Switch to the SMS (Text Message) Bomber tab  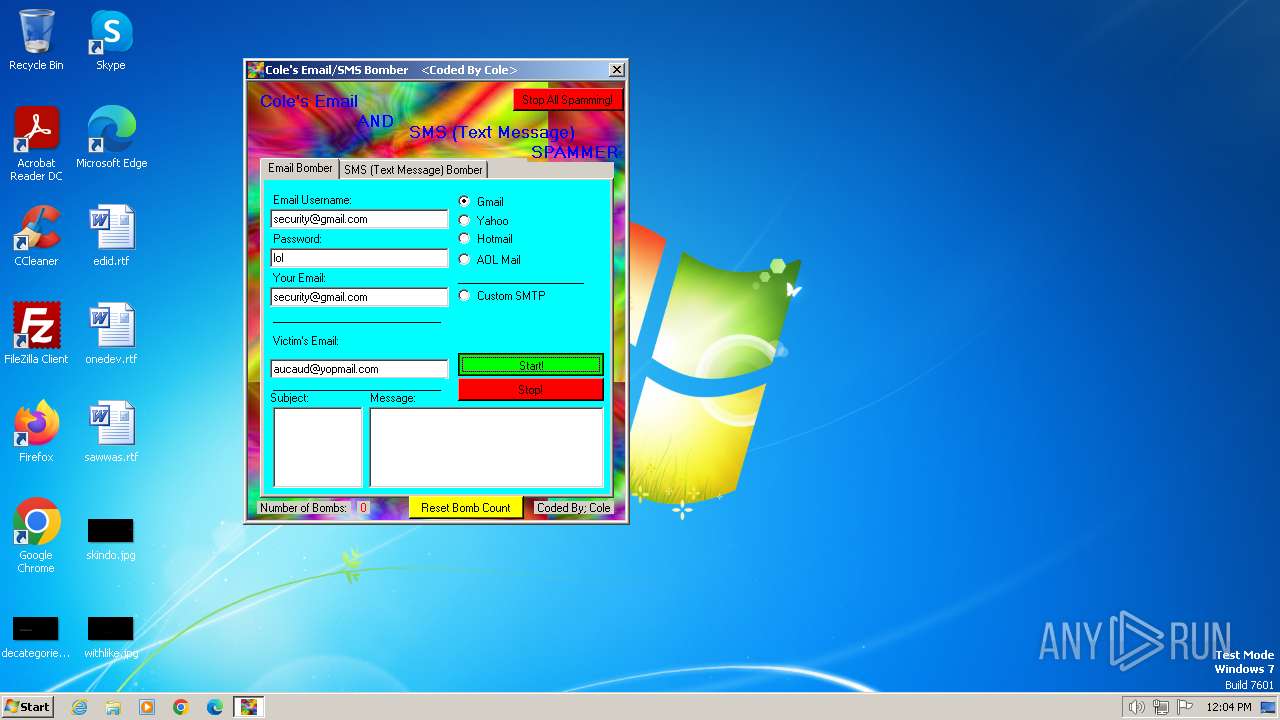413,170
